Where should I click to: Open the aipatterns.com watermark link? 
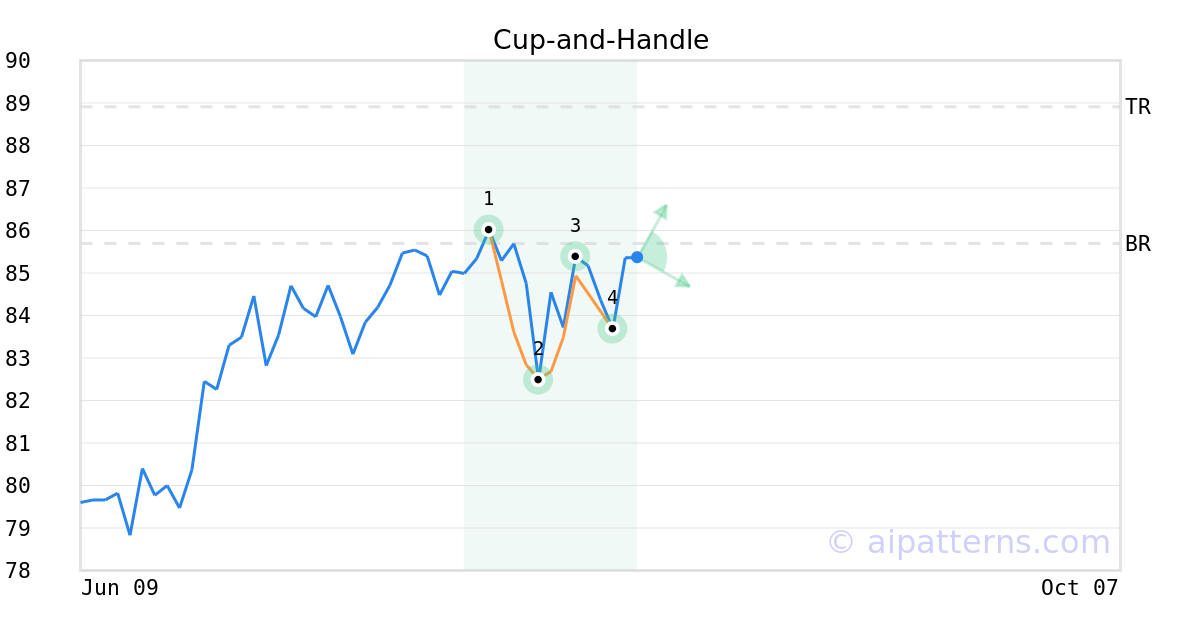(968, 542)
